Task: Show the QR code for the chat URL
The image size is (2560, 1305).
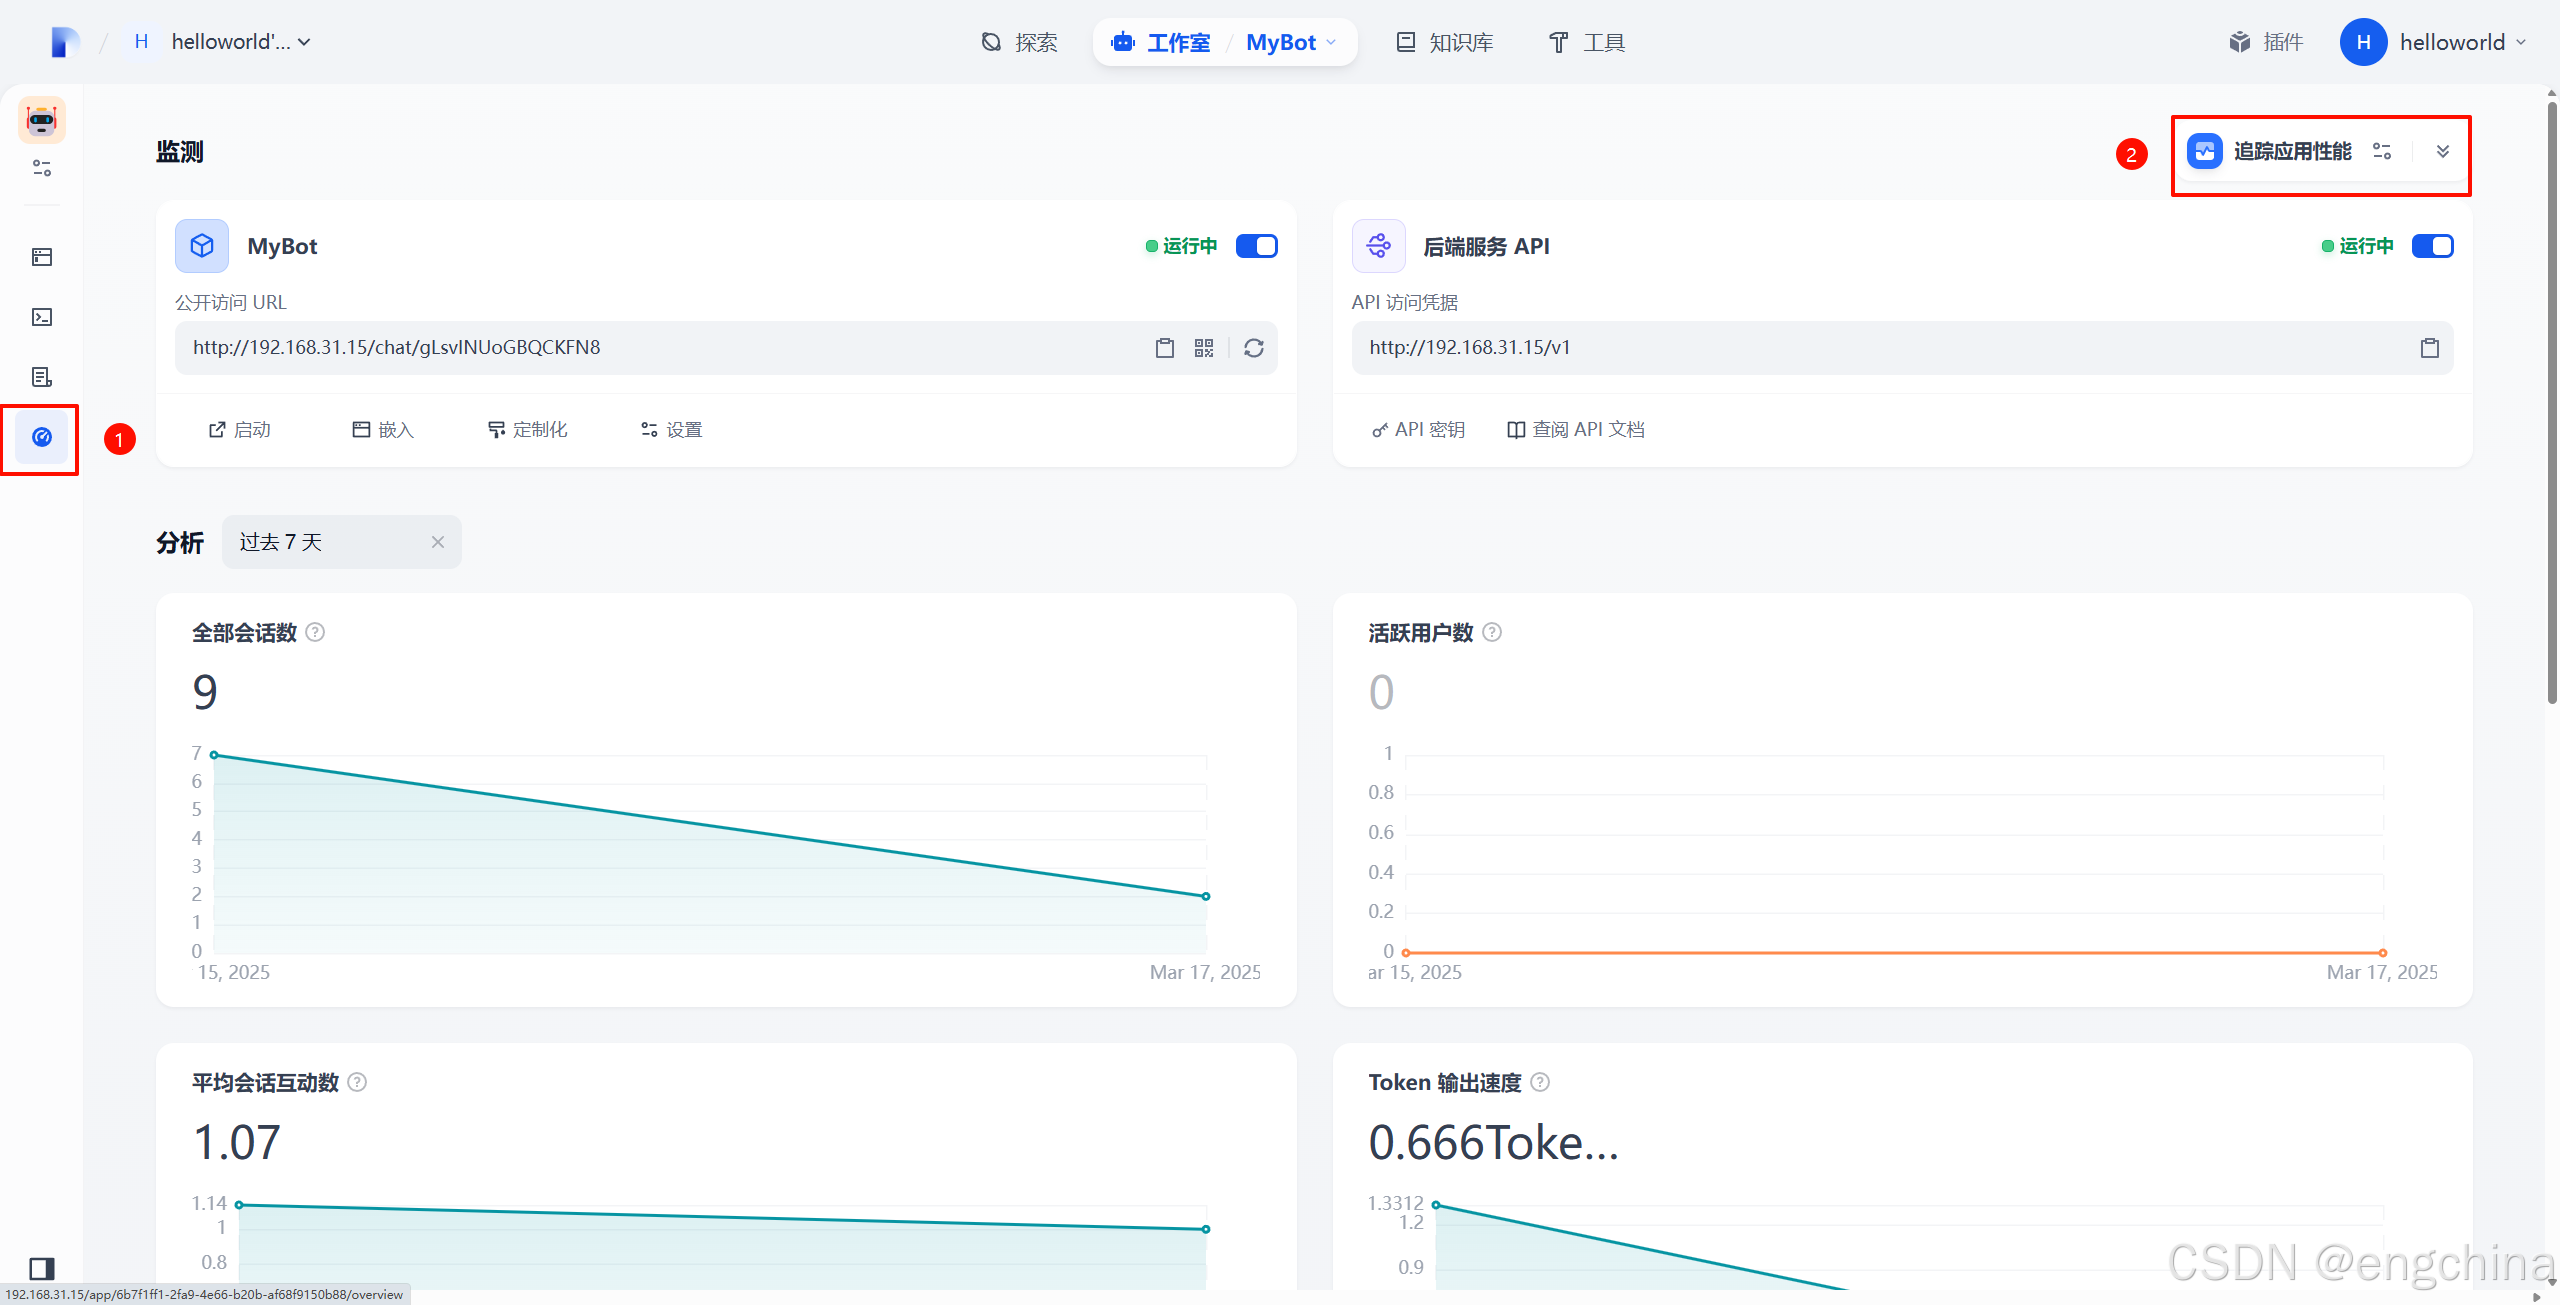Action: coord(1204,348)
